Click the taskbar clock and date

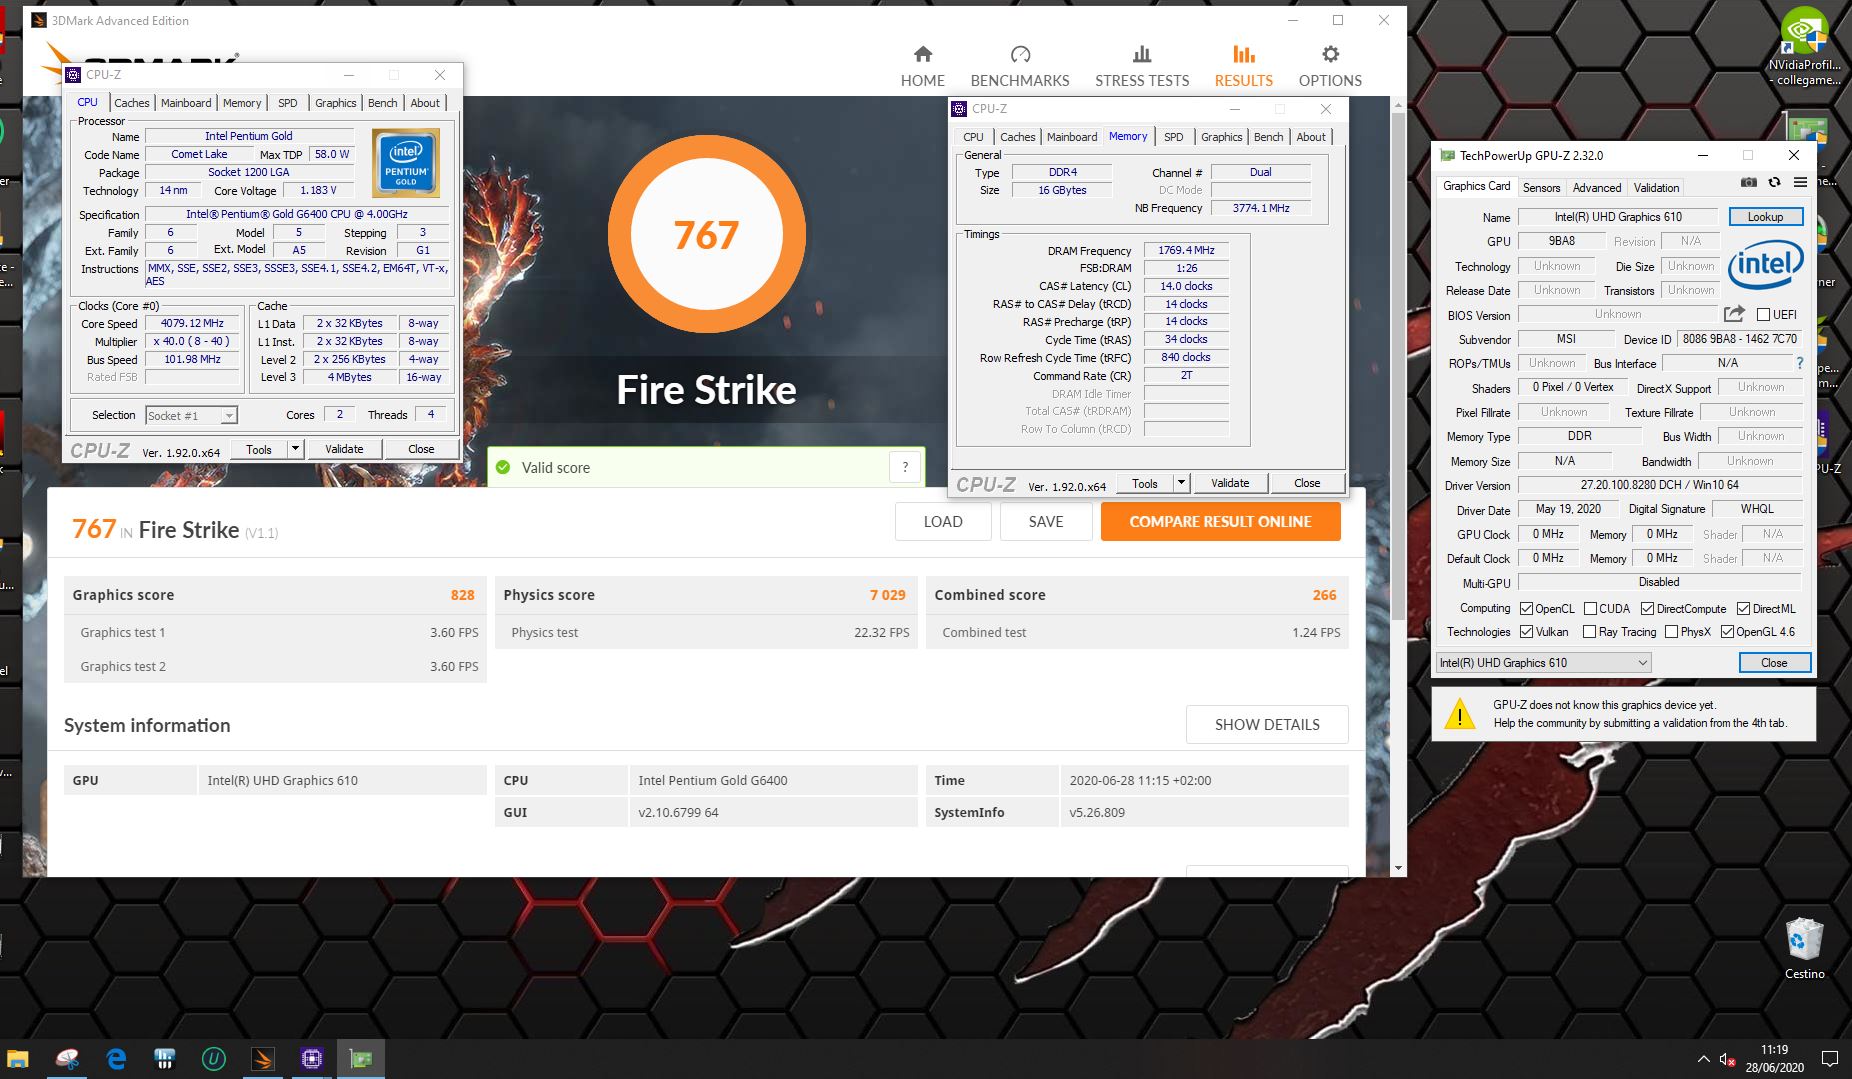[1774, 1058]
